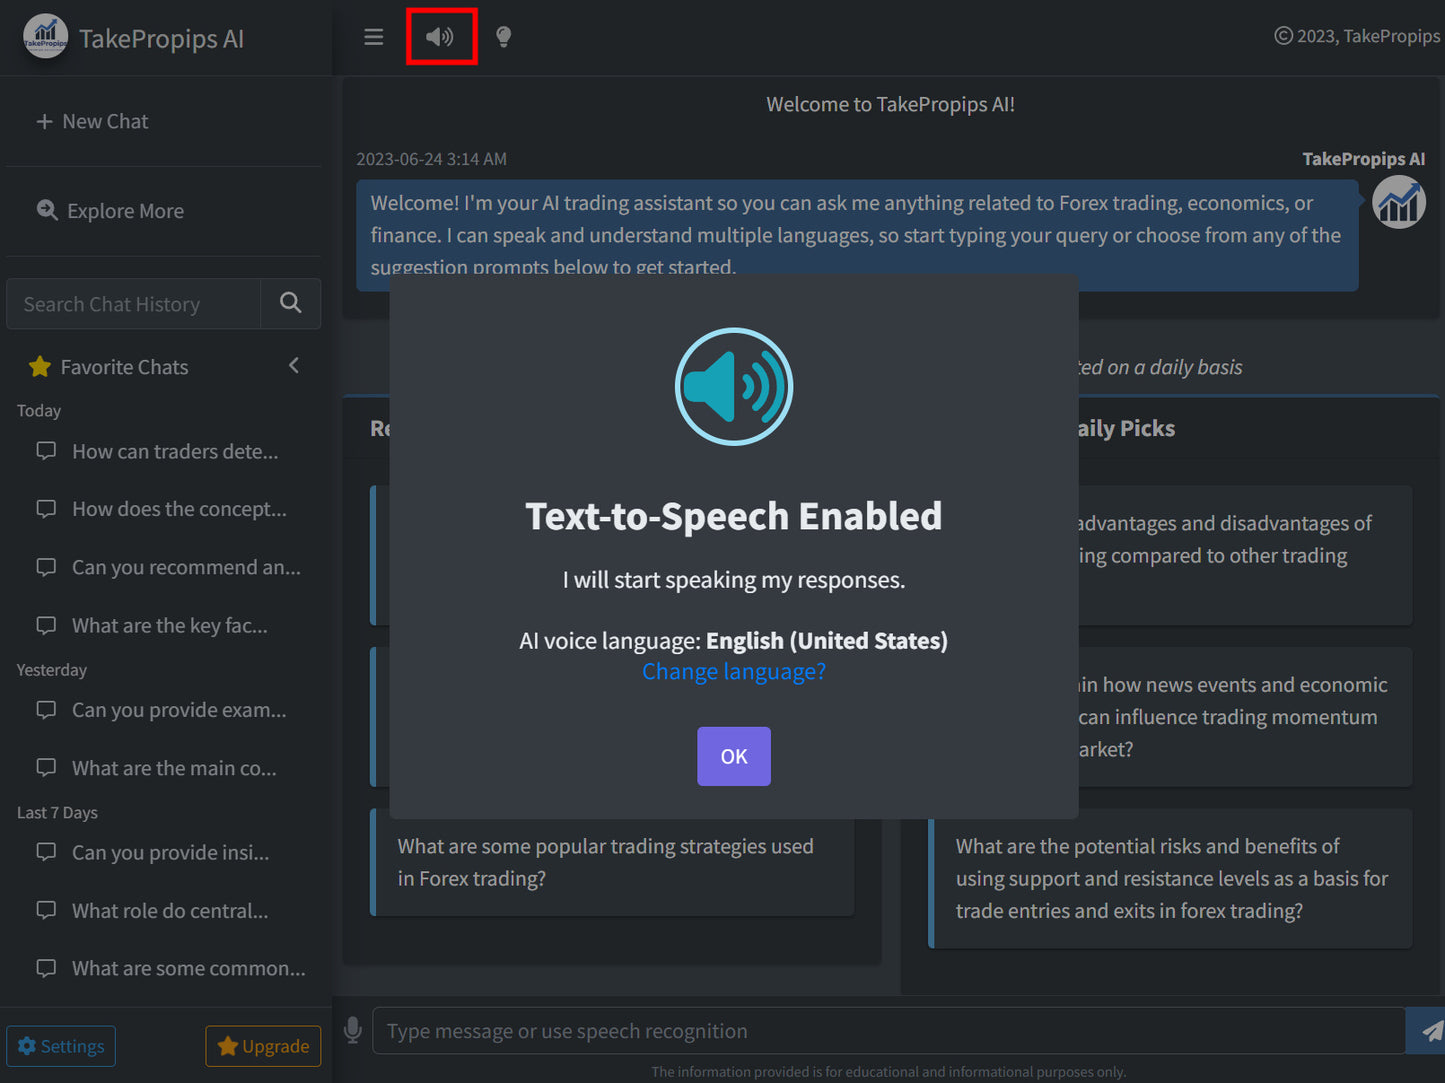Screen dimensions: 1445x1083
Task: Click the 'Today' section label
Action: pyautogui.click(x=39, y=411)
